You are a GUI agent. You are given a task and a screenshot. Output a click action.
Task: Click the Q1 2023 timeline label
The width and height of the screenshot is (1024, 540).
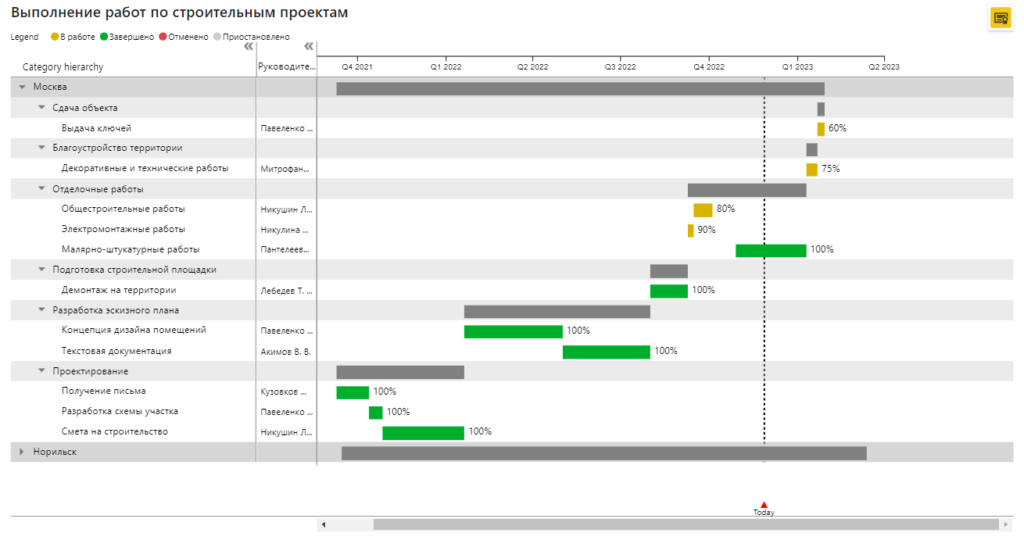(797, 67)
